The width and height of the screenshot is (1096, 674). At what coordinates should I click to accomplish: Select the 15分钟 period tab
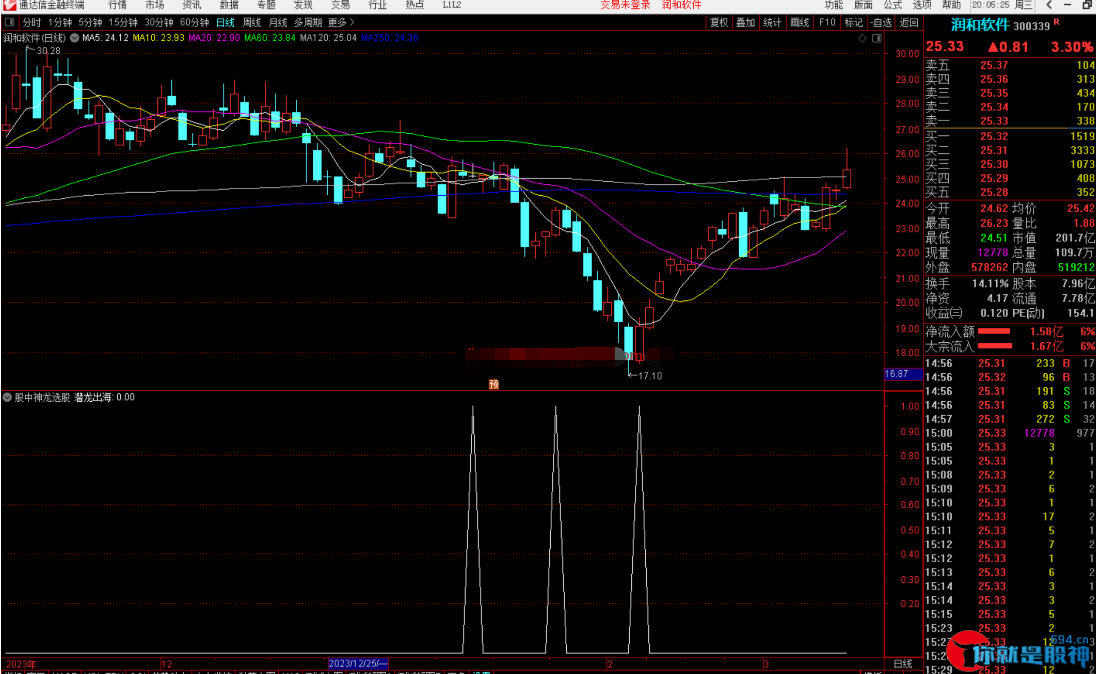click(123, 22)
